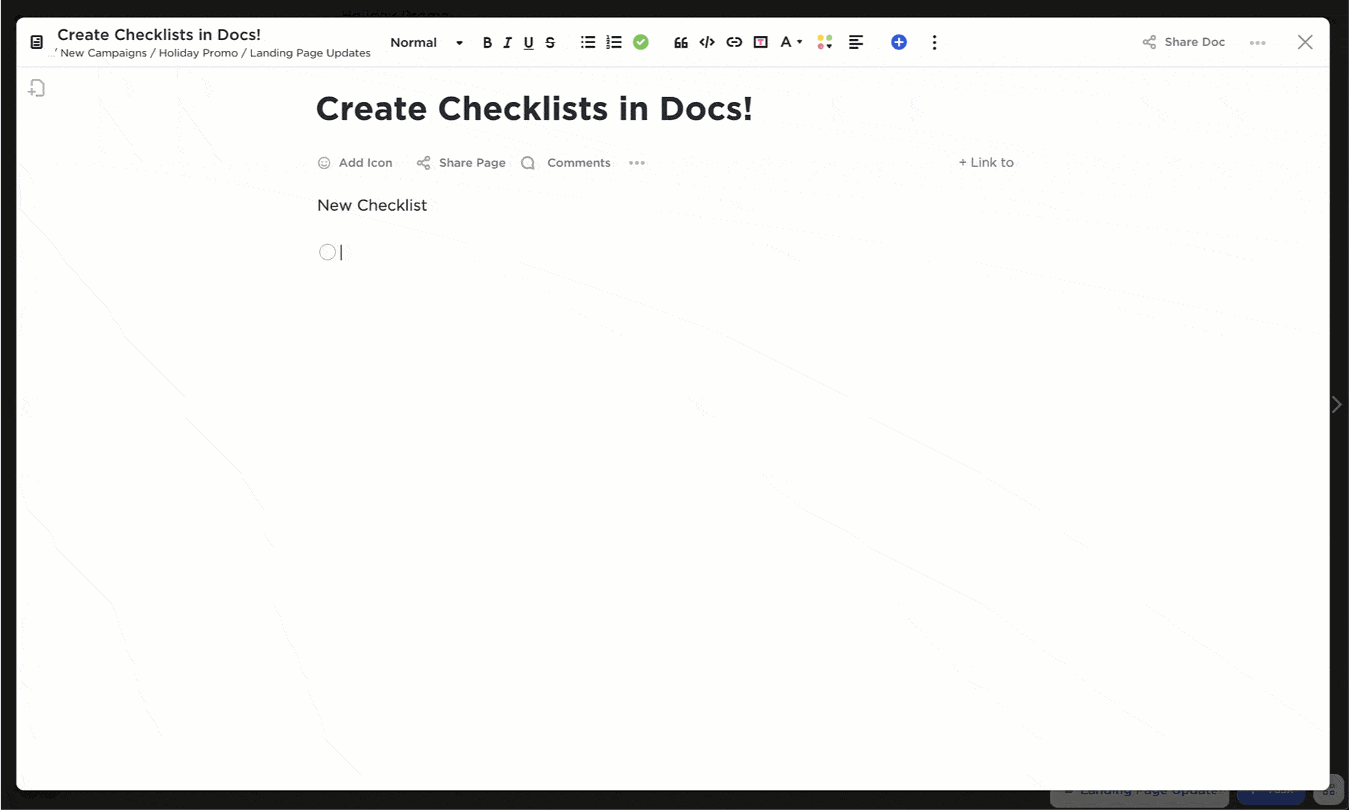Click the add page icon in left margin
This screenshot has width=1349, height=810.
(x=37, y=88)
